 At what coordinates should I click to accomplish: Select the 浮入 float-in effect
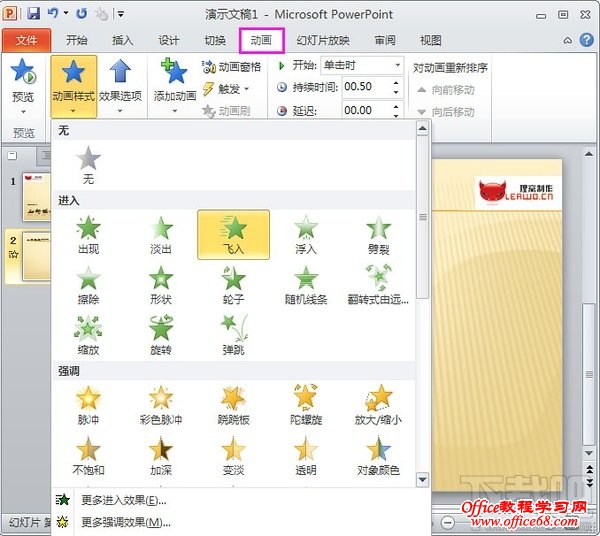pos(306,235)
